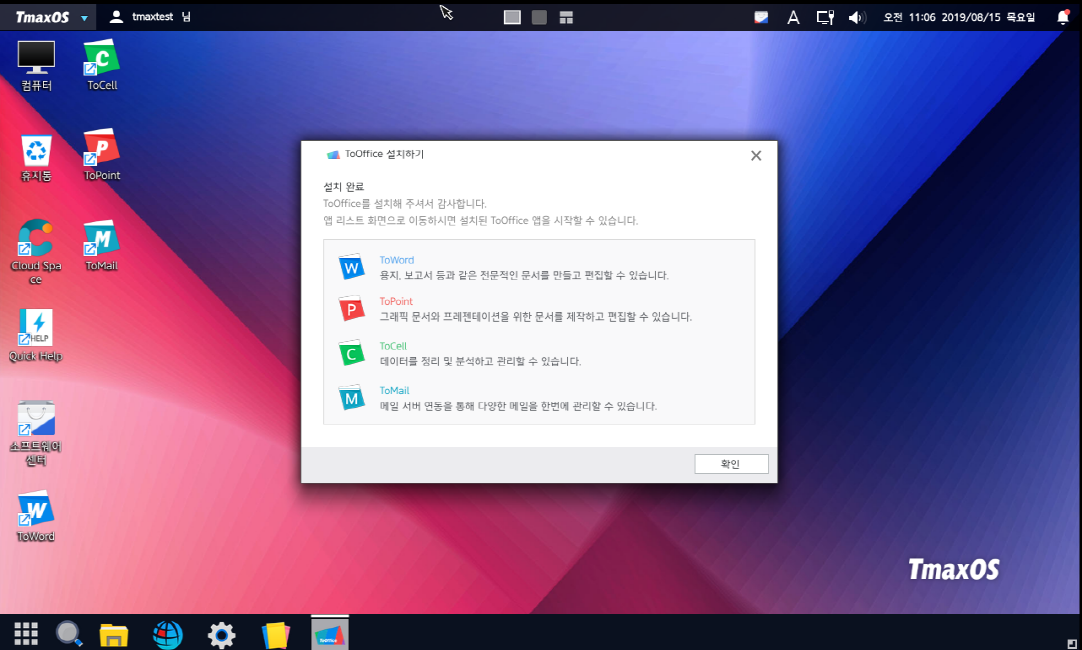Open the ToWord desktop shortcut
Viewport: 1082px width, 650px height.
click(x=36, y=510)
